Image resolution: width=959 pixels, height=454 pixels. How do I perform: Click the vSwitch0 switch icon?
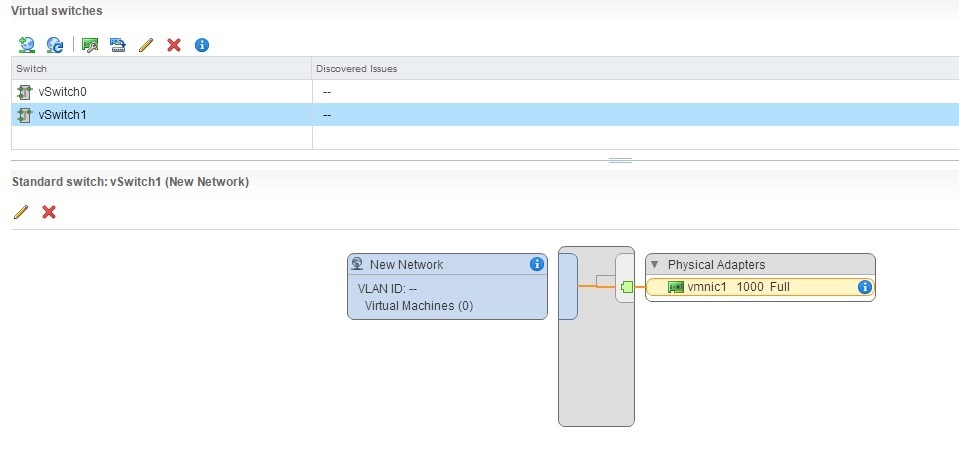point(24,92)
